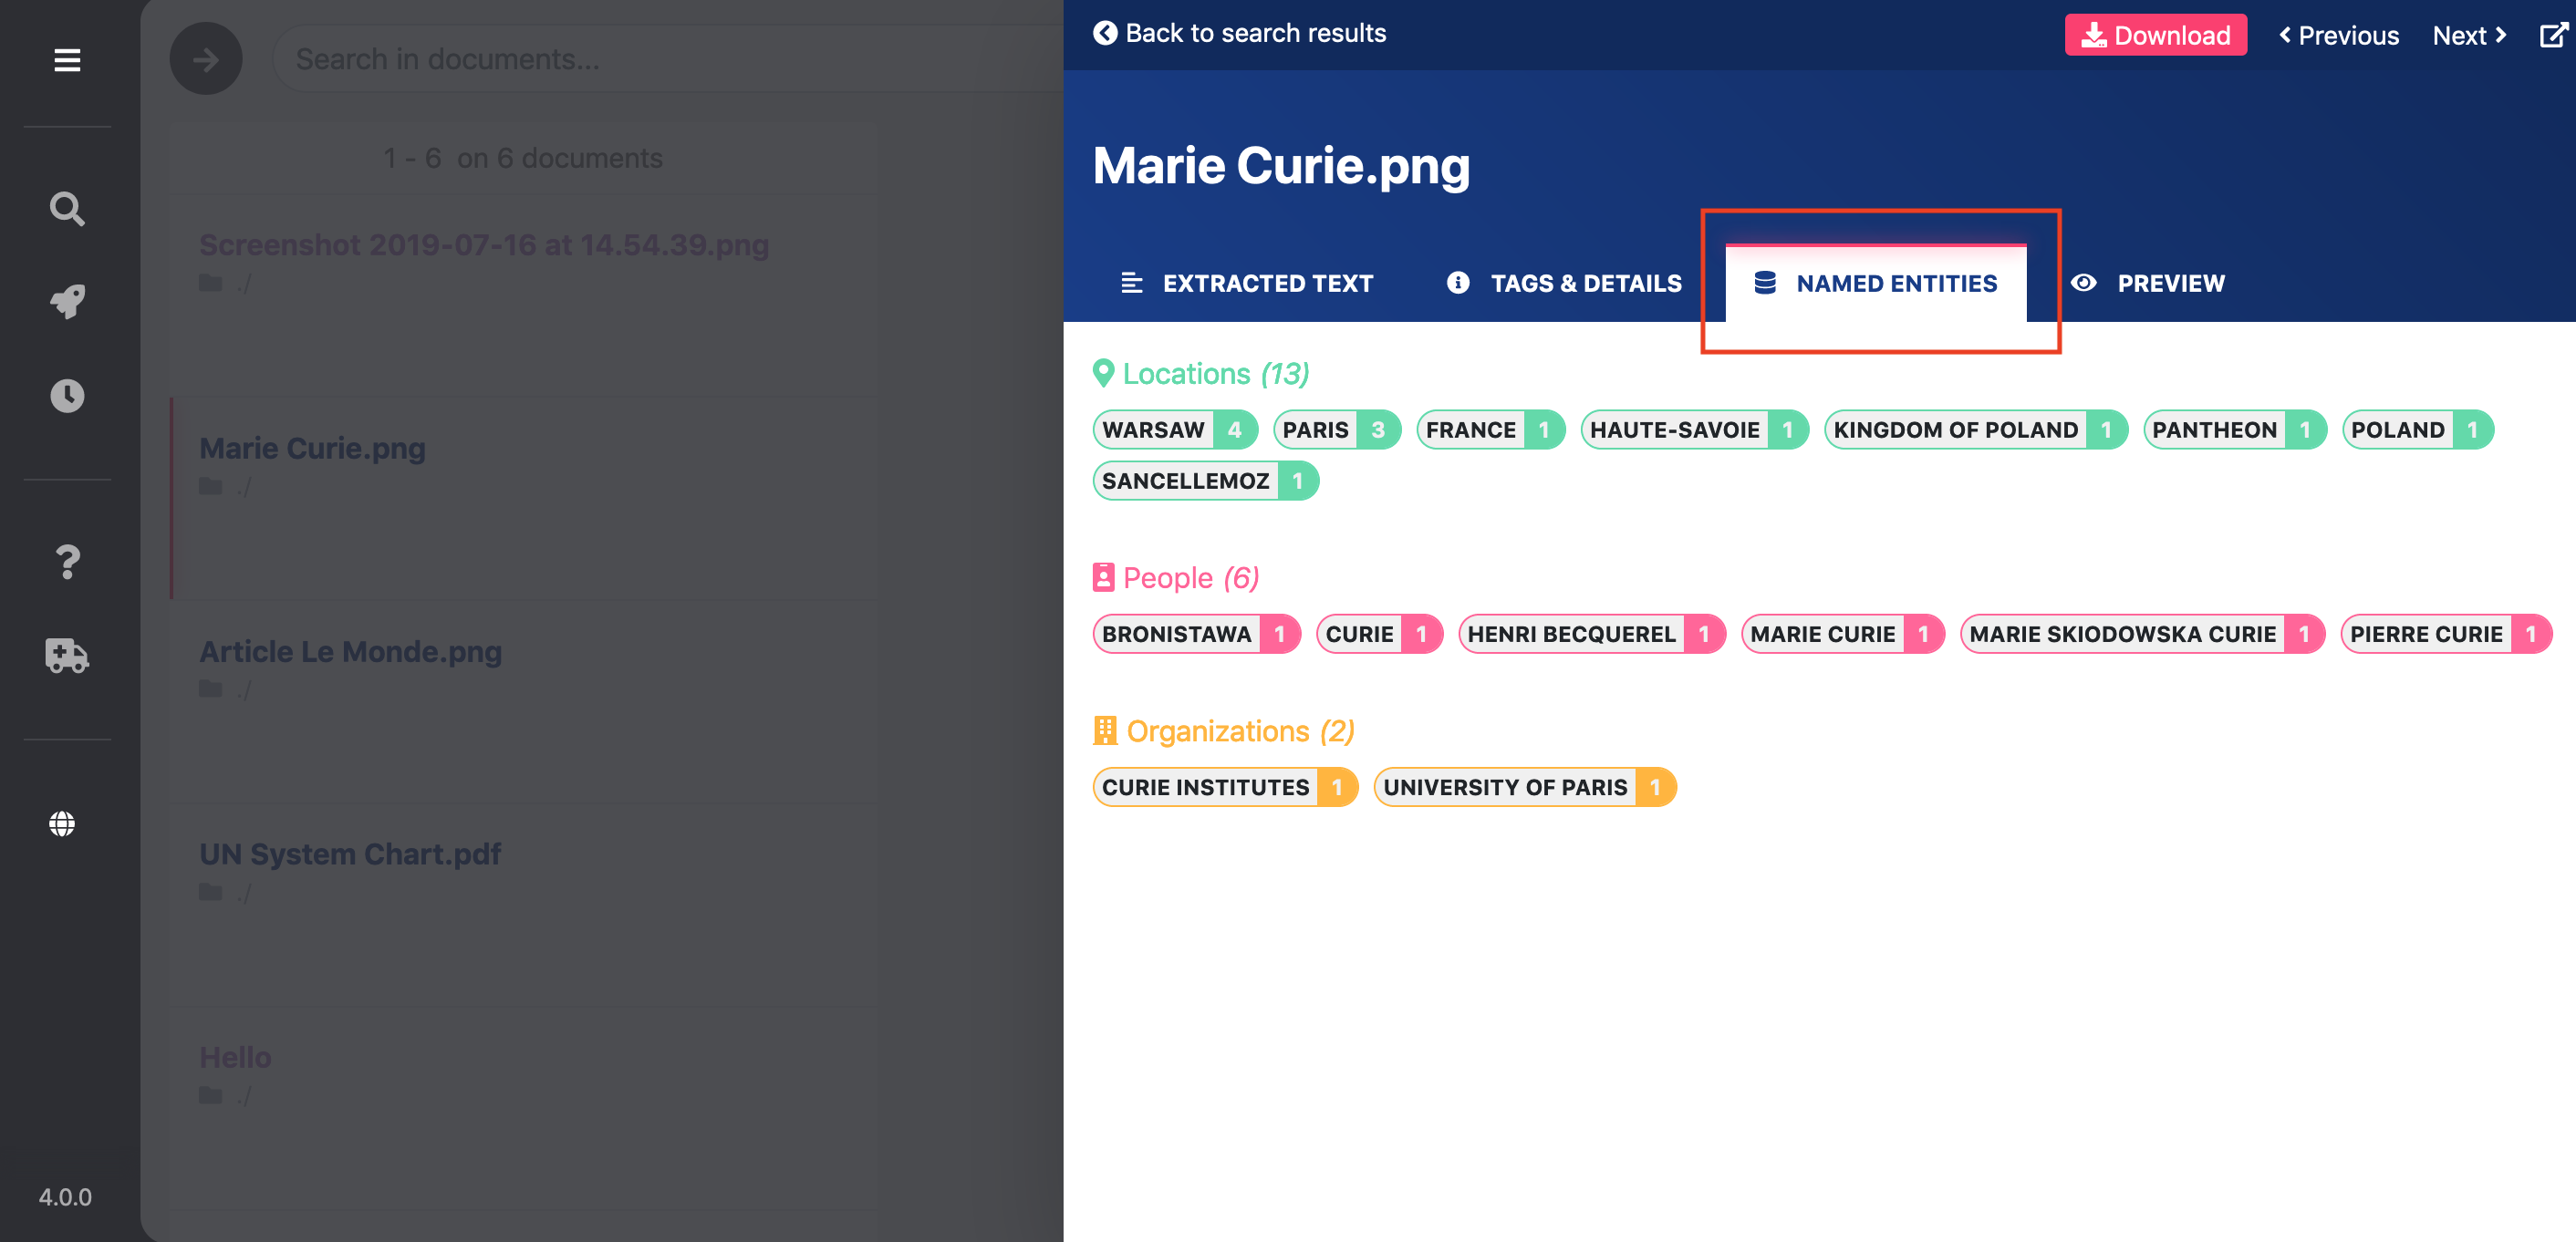Viewport: 2576px width, 1242px height.
Task: Download the Marie Curie.png document
Action: (x=2156, y=35)
